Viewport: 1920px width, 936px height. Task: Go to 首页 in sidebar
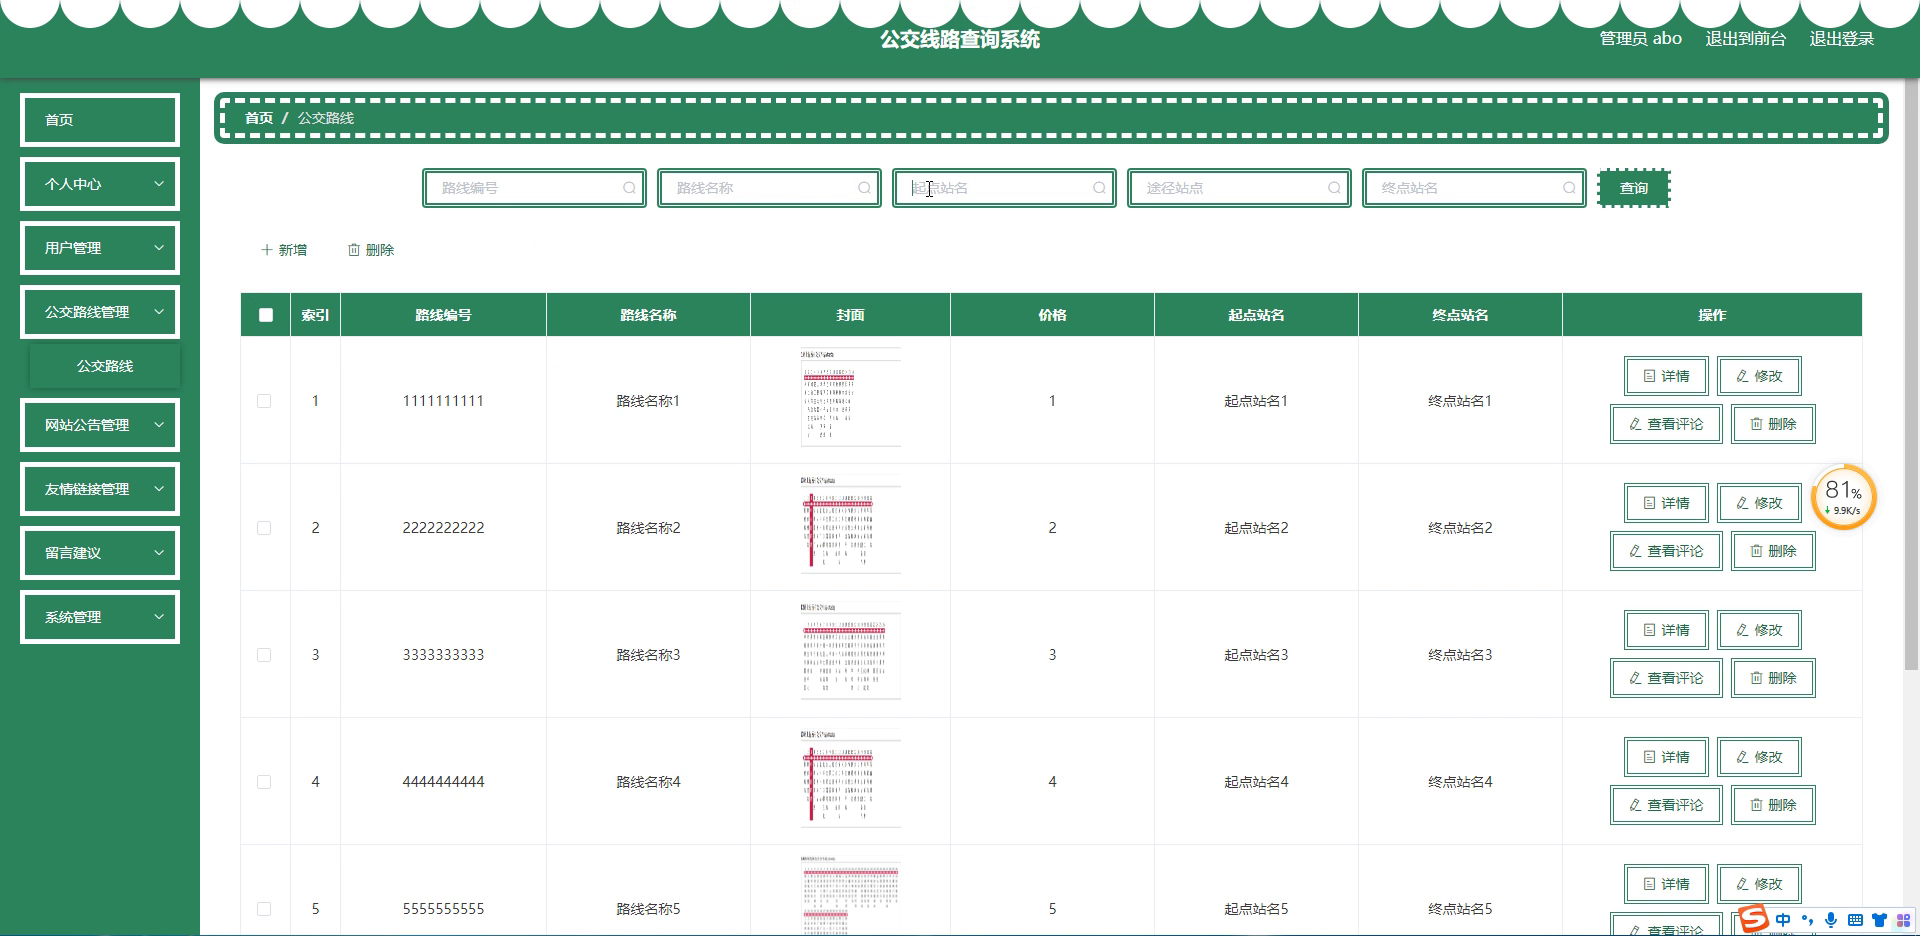point(100,120)
